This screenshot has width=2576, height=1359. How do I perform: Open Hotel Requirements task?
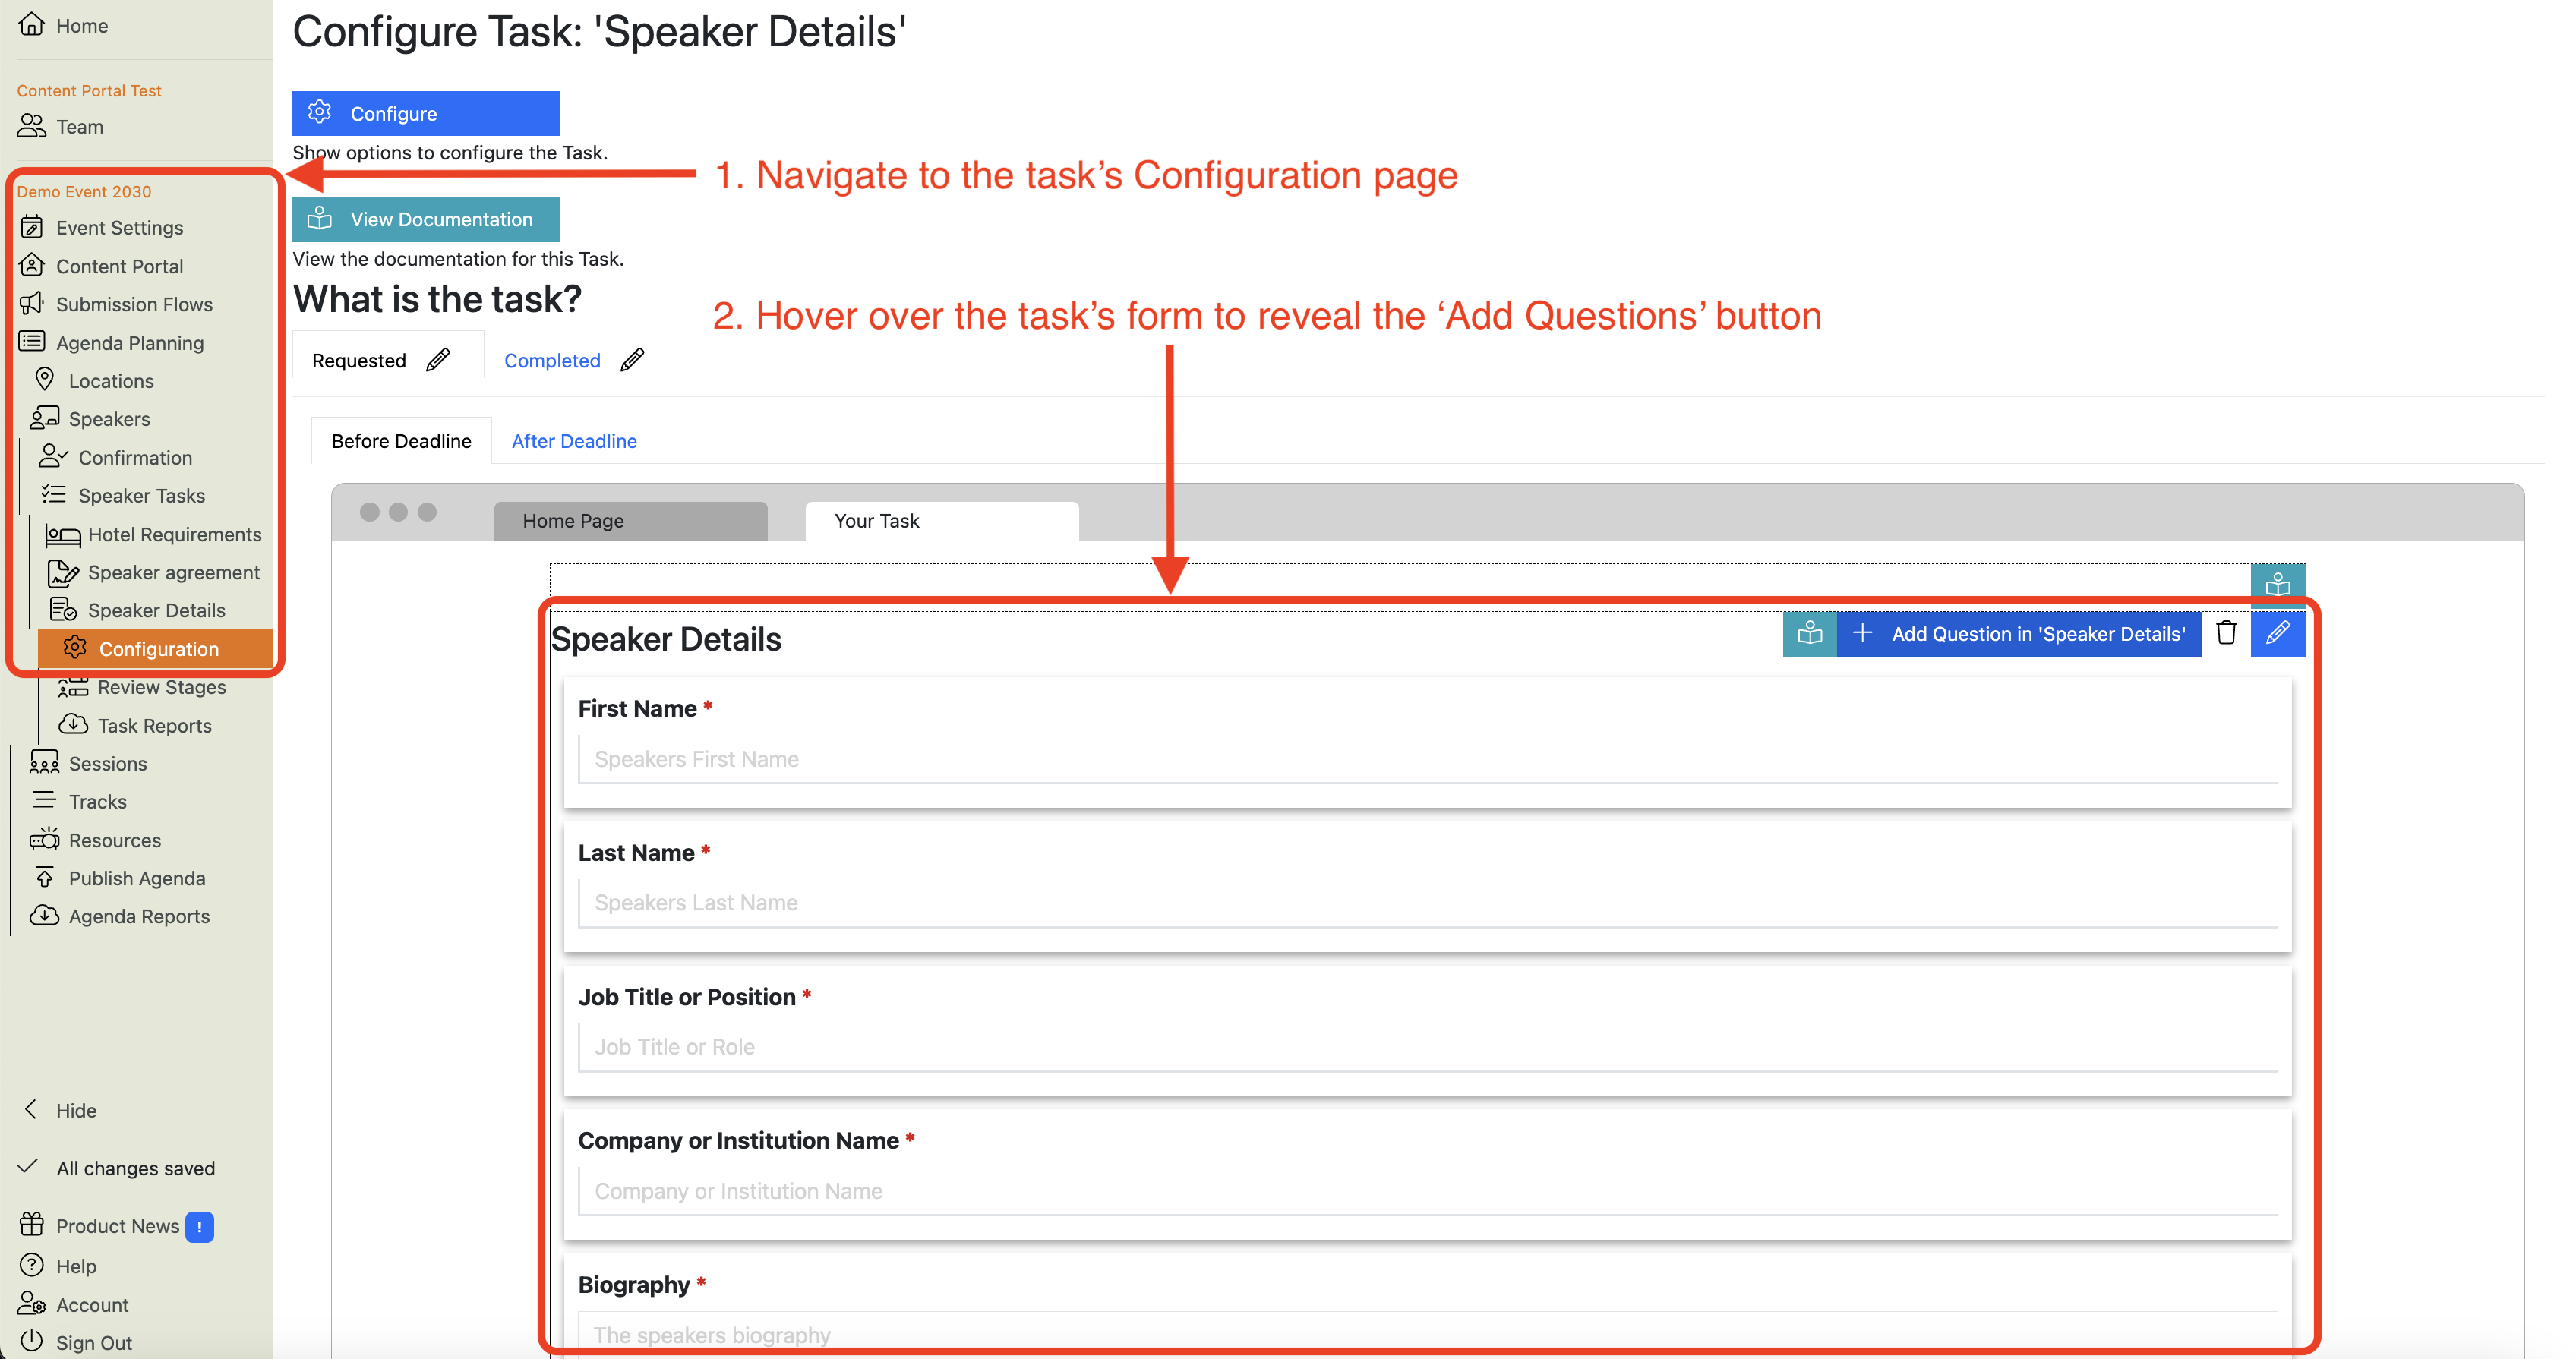(x=154, y=534)
